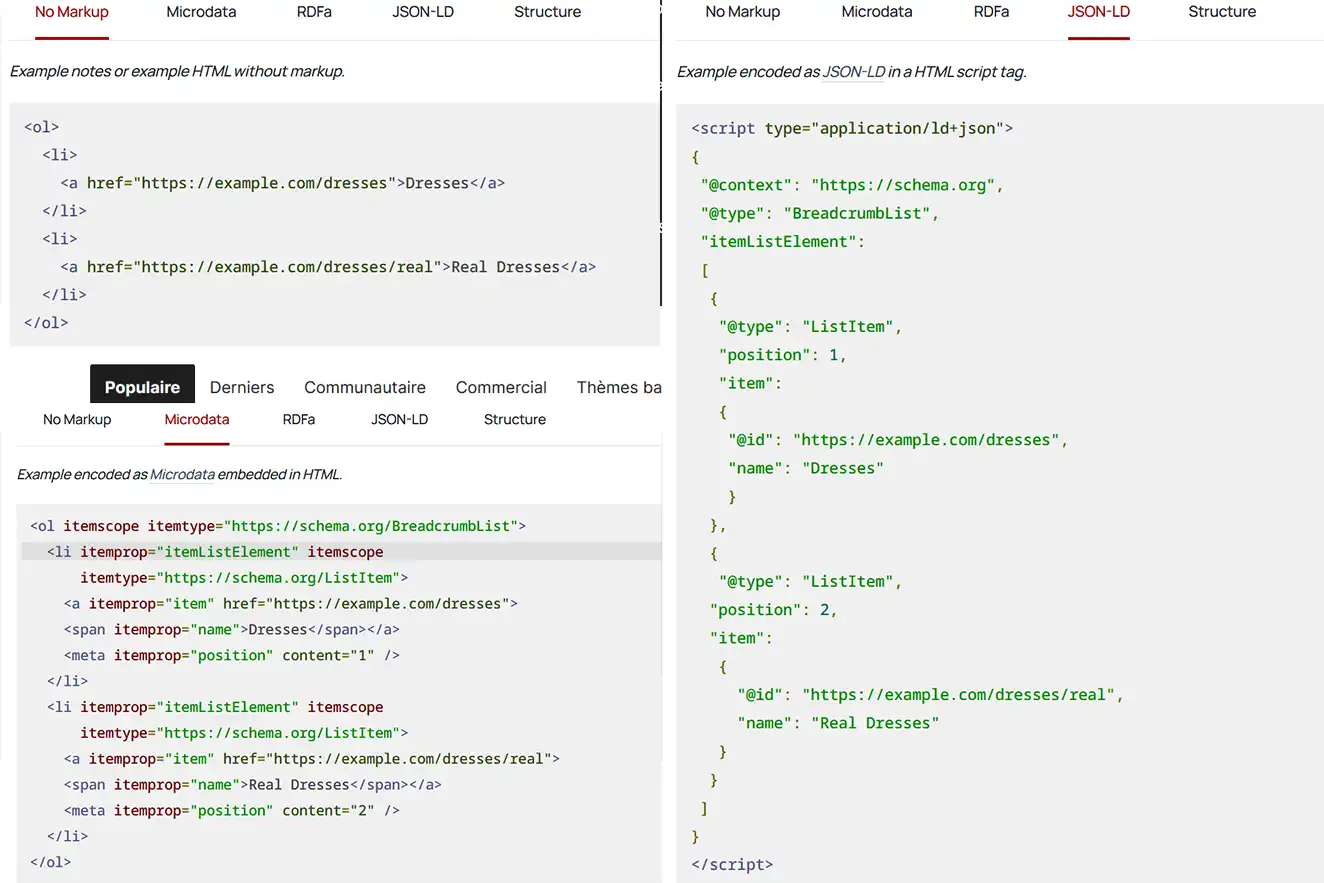Click the meta position content="1" line
This screenshot has width=1324, height=883.
click(232, 656)
